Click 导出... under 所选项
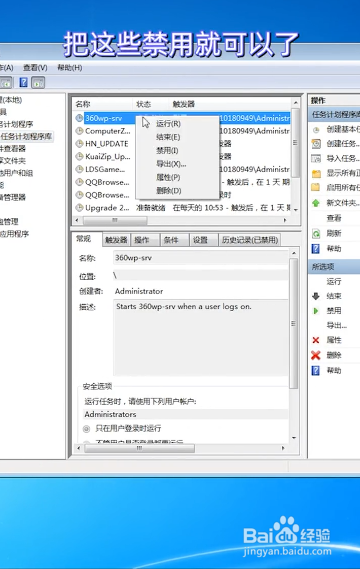The height and width of the screenshot is (569, 360). pos(336,326)
